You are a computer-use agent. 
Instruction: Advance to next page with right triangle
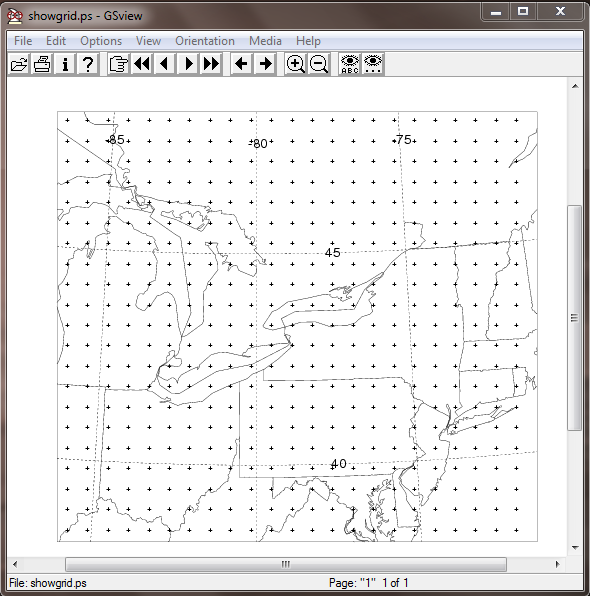click(x=188, y=64)
